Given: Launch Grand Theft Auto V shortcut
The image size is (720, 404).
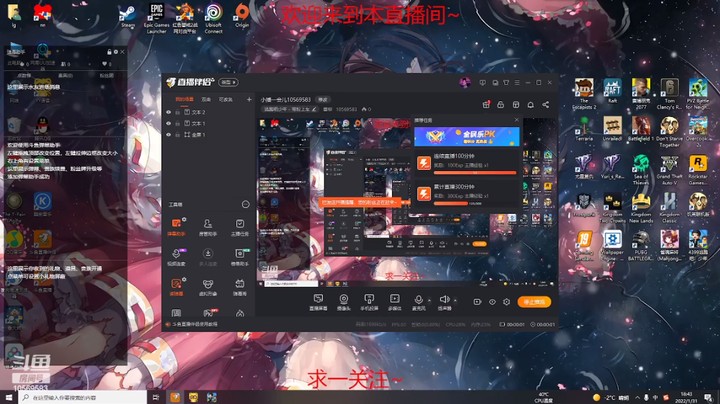Looking at the screenshot, I should coord(669,169).
